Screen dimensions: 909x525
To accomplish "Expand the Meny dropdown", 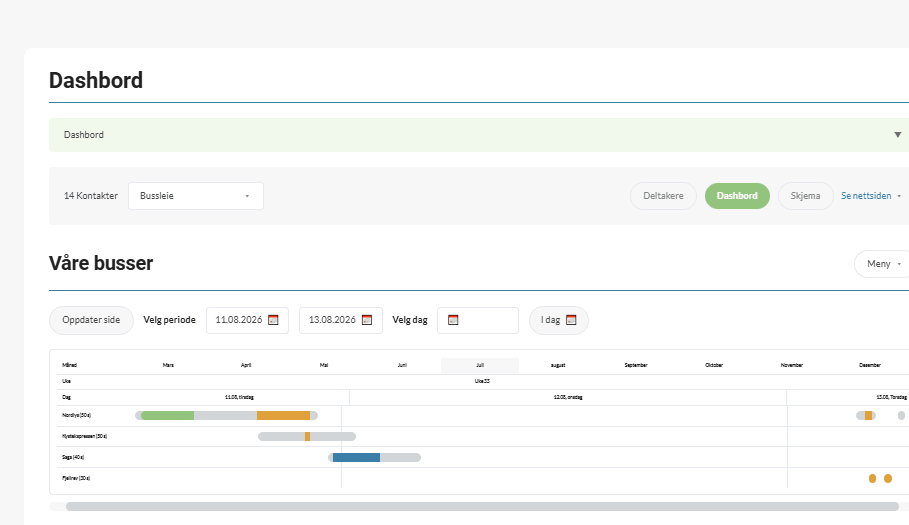I will click(882, 264).
